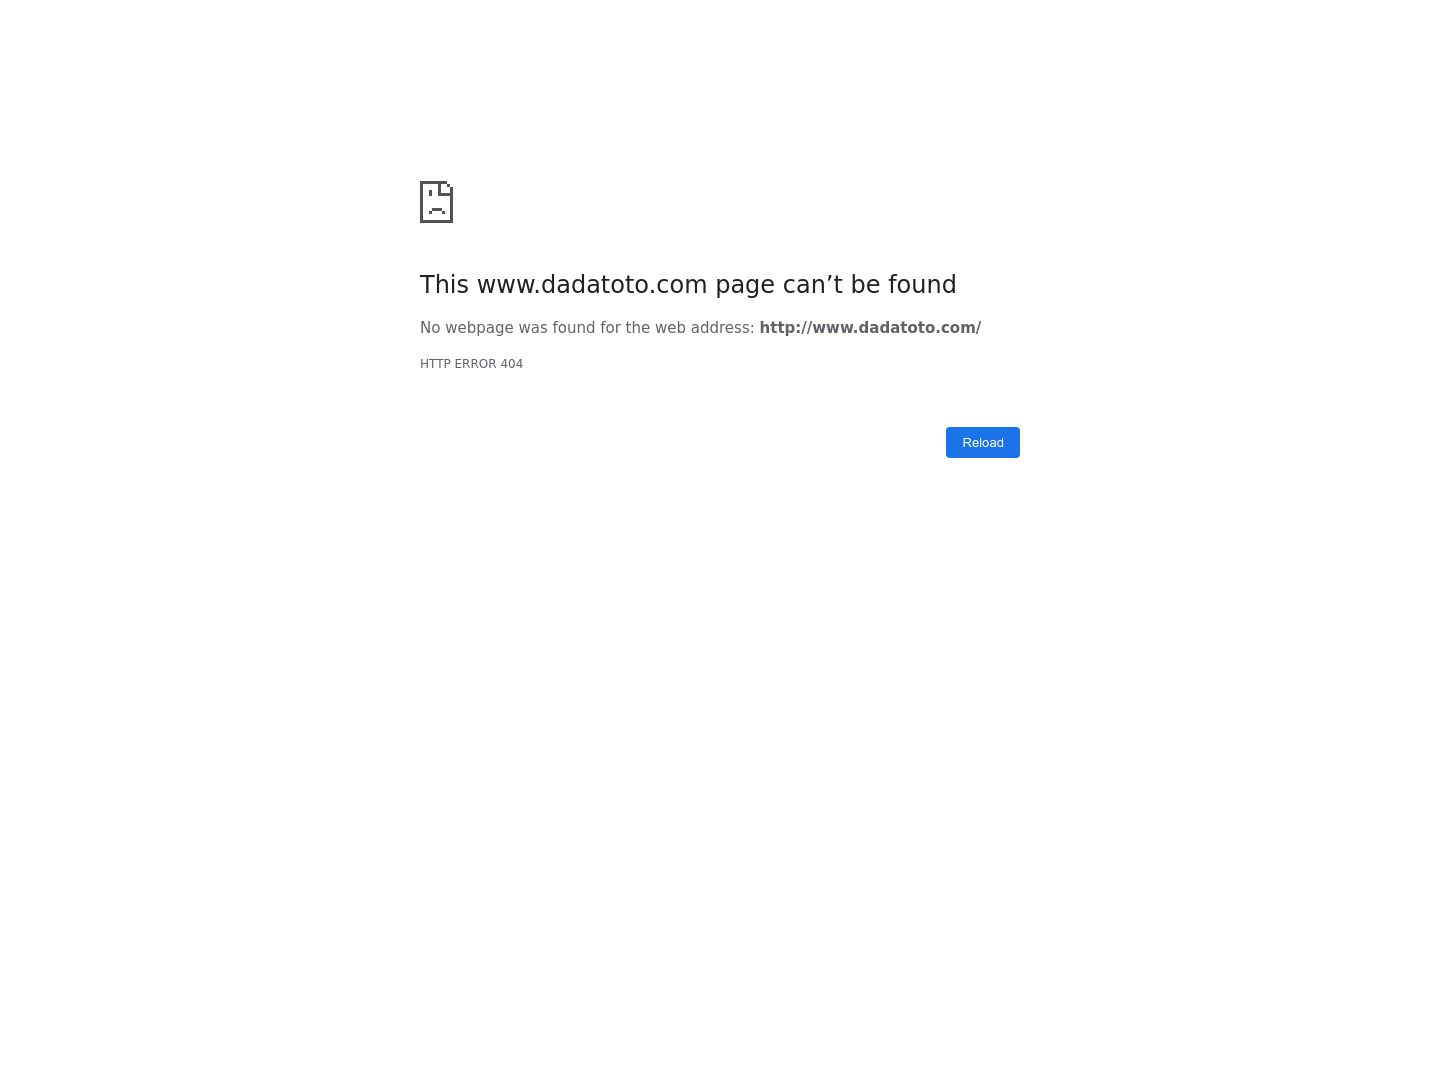Click the web address: label text
Screen dimensions: 1440x1080
[704, 328]
